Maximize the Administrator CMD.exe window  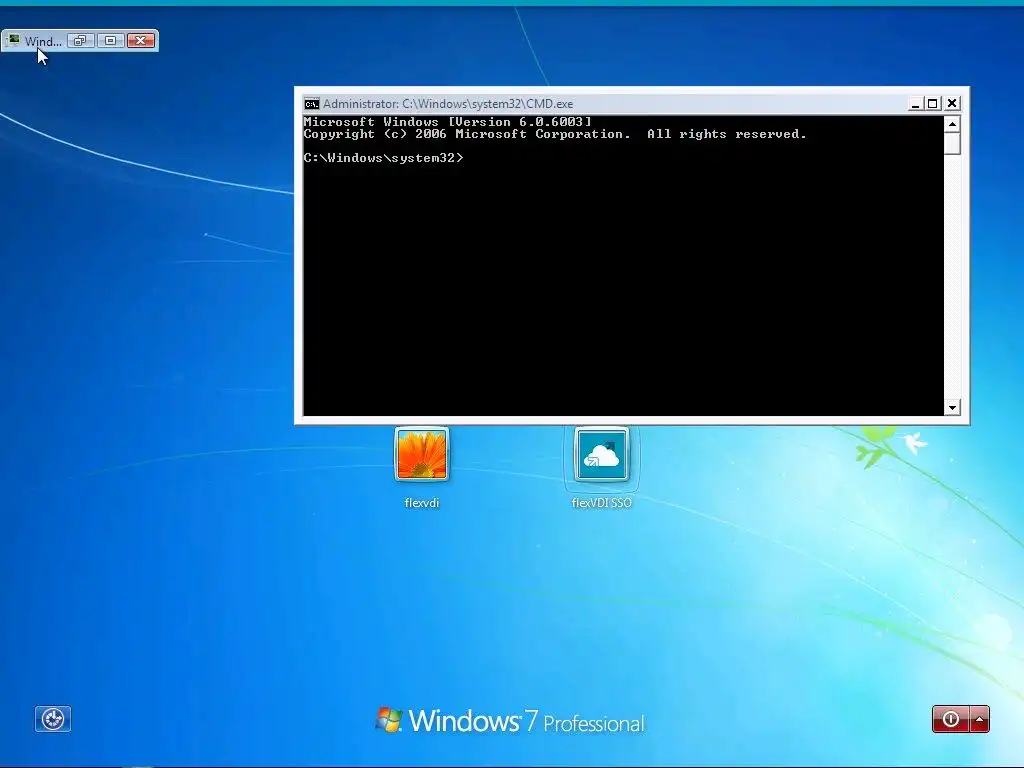pyautogui.click(x=933, y=103)
